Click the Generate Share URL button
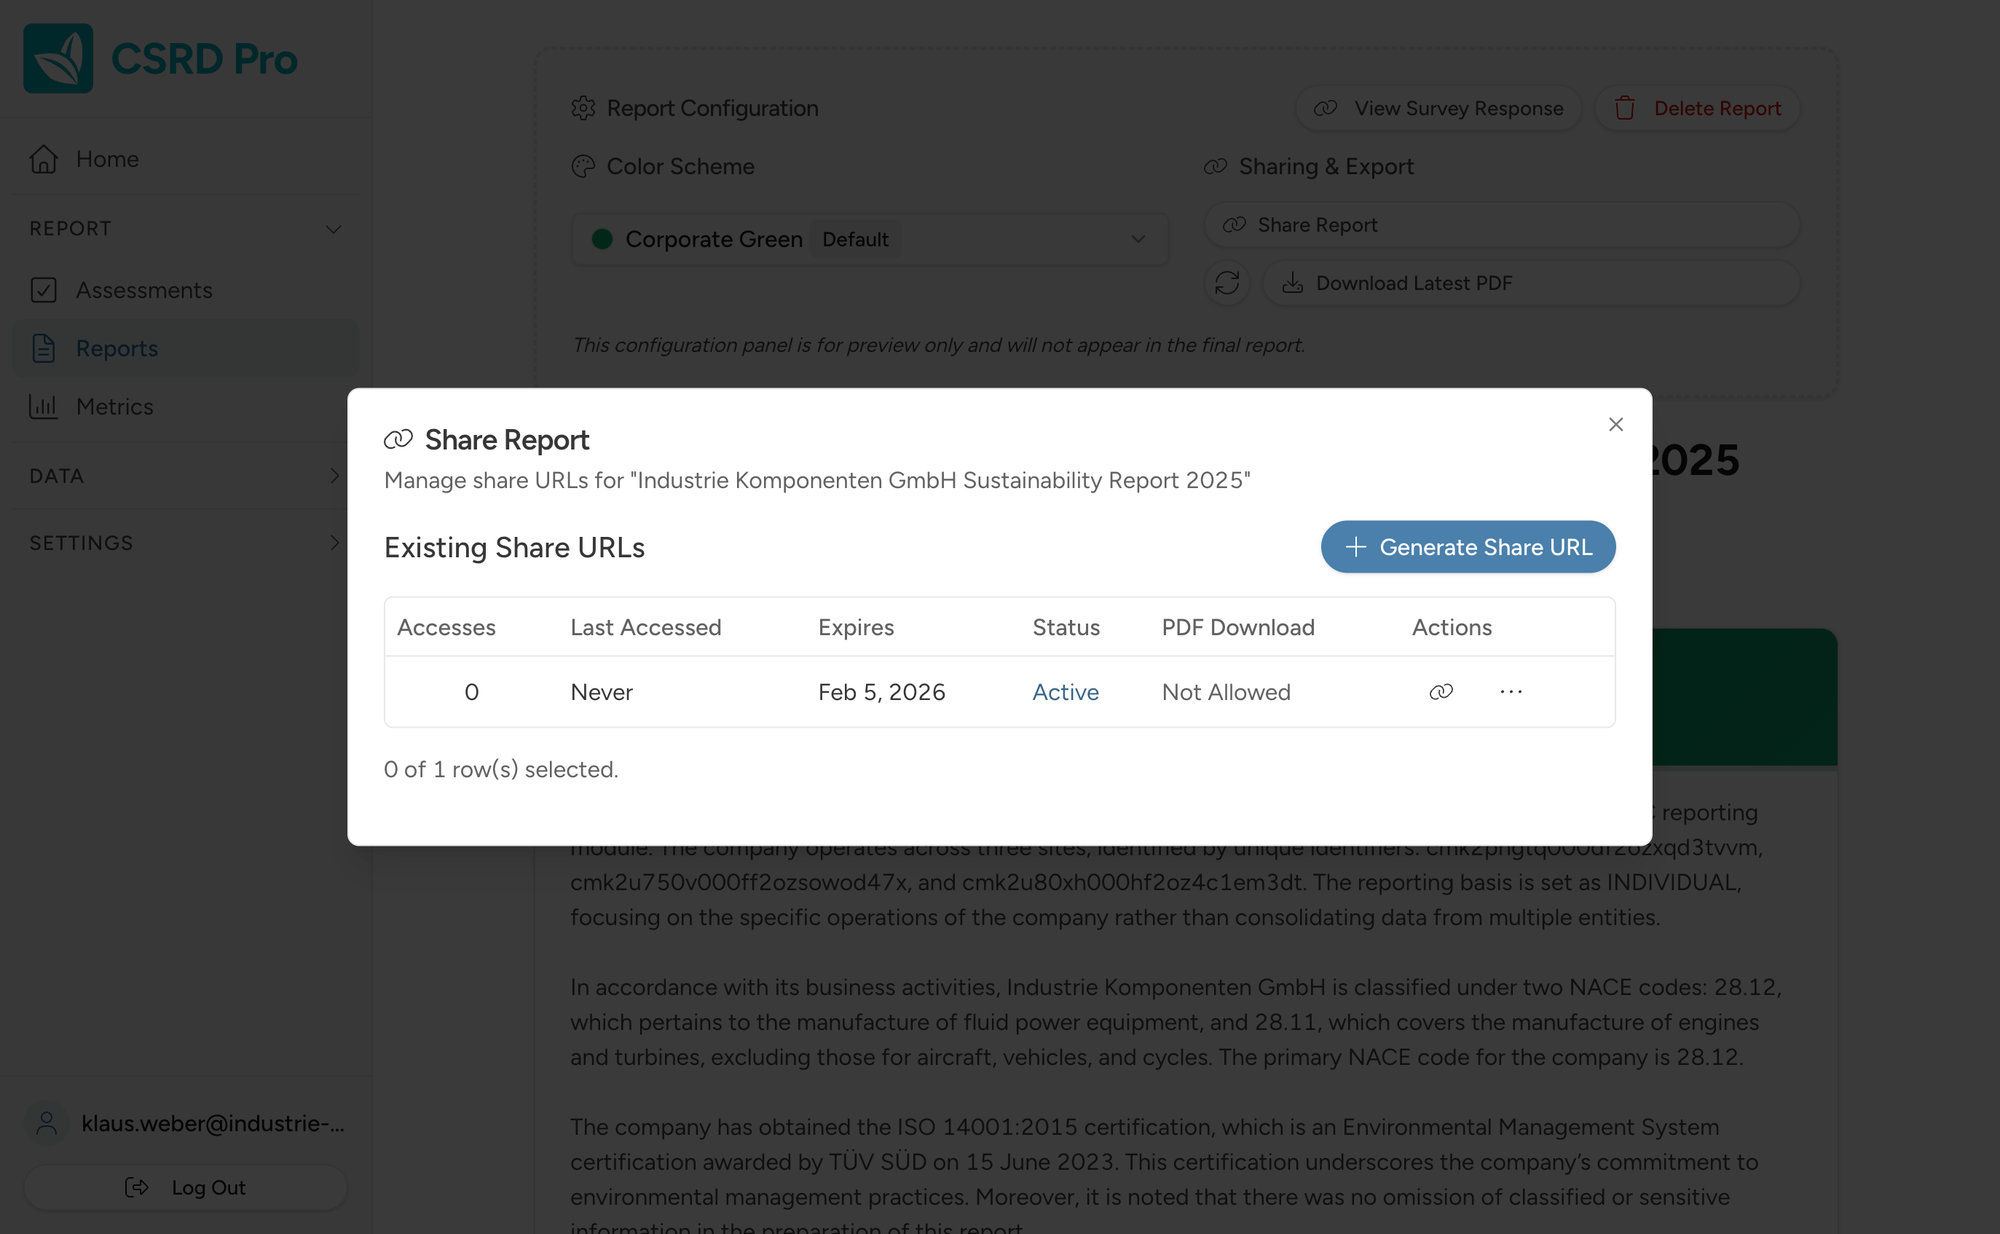The image size is (2000, 1234). pos(1467,547)
